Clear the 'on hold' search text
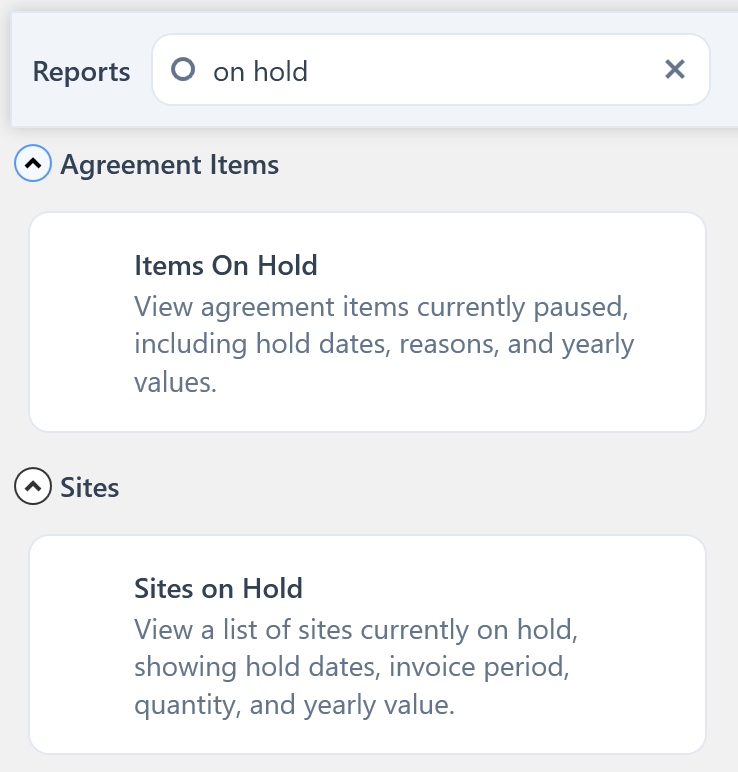This screenshot has height=772, width=738. [x=675, y=69]
